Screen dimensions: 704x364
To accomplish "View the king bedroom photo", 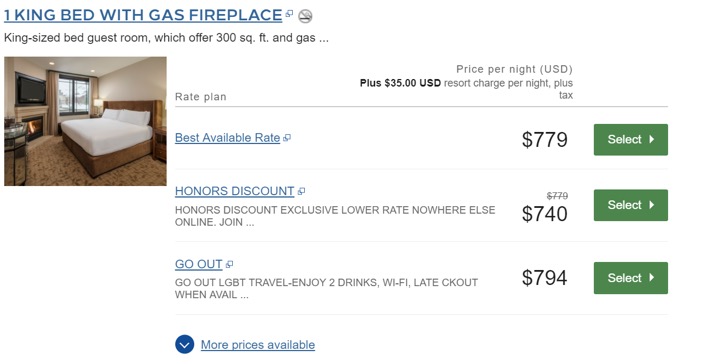I will 85,121.
